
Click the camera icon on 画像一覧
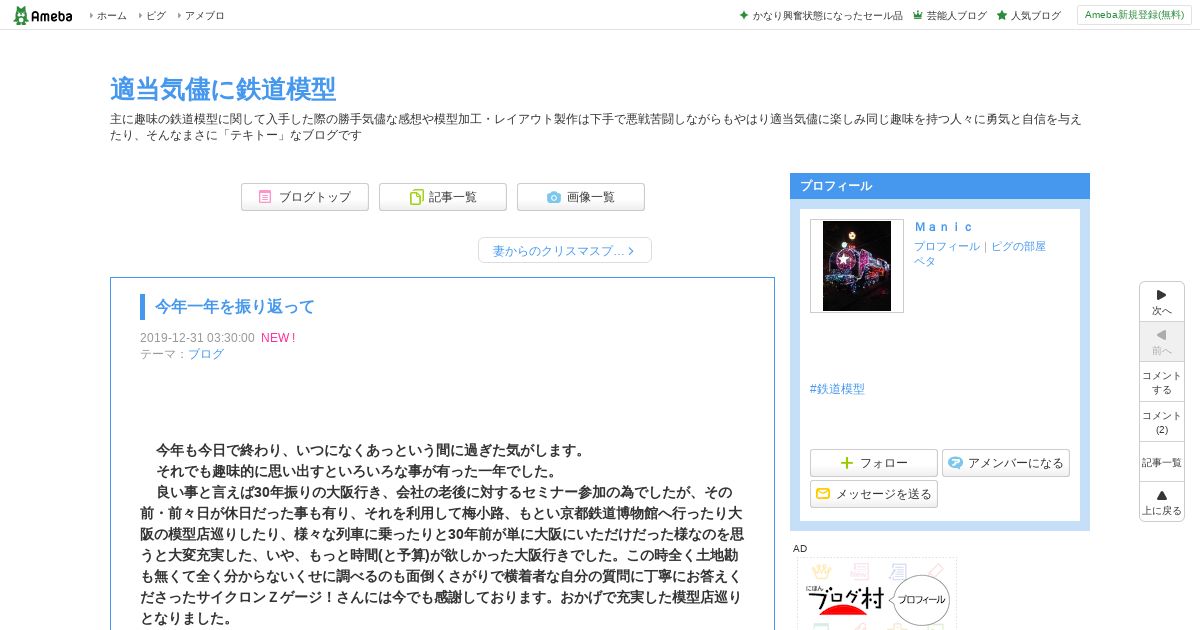pyautogui.click(x=554, y=197)
